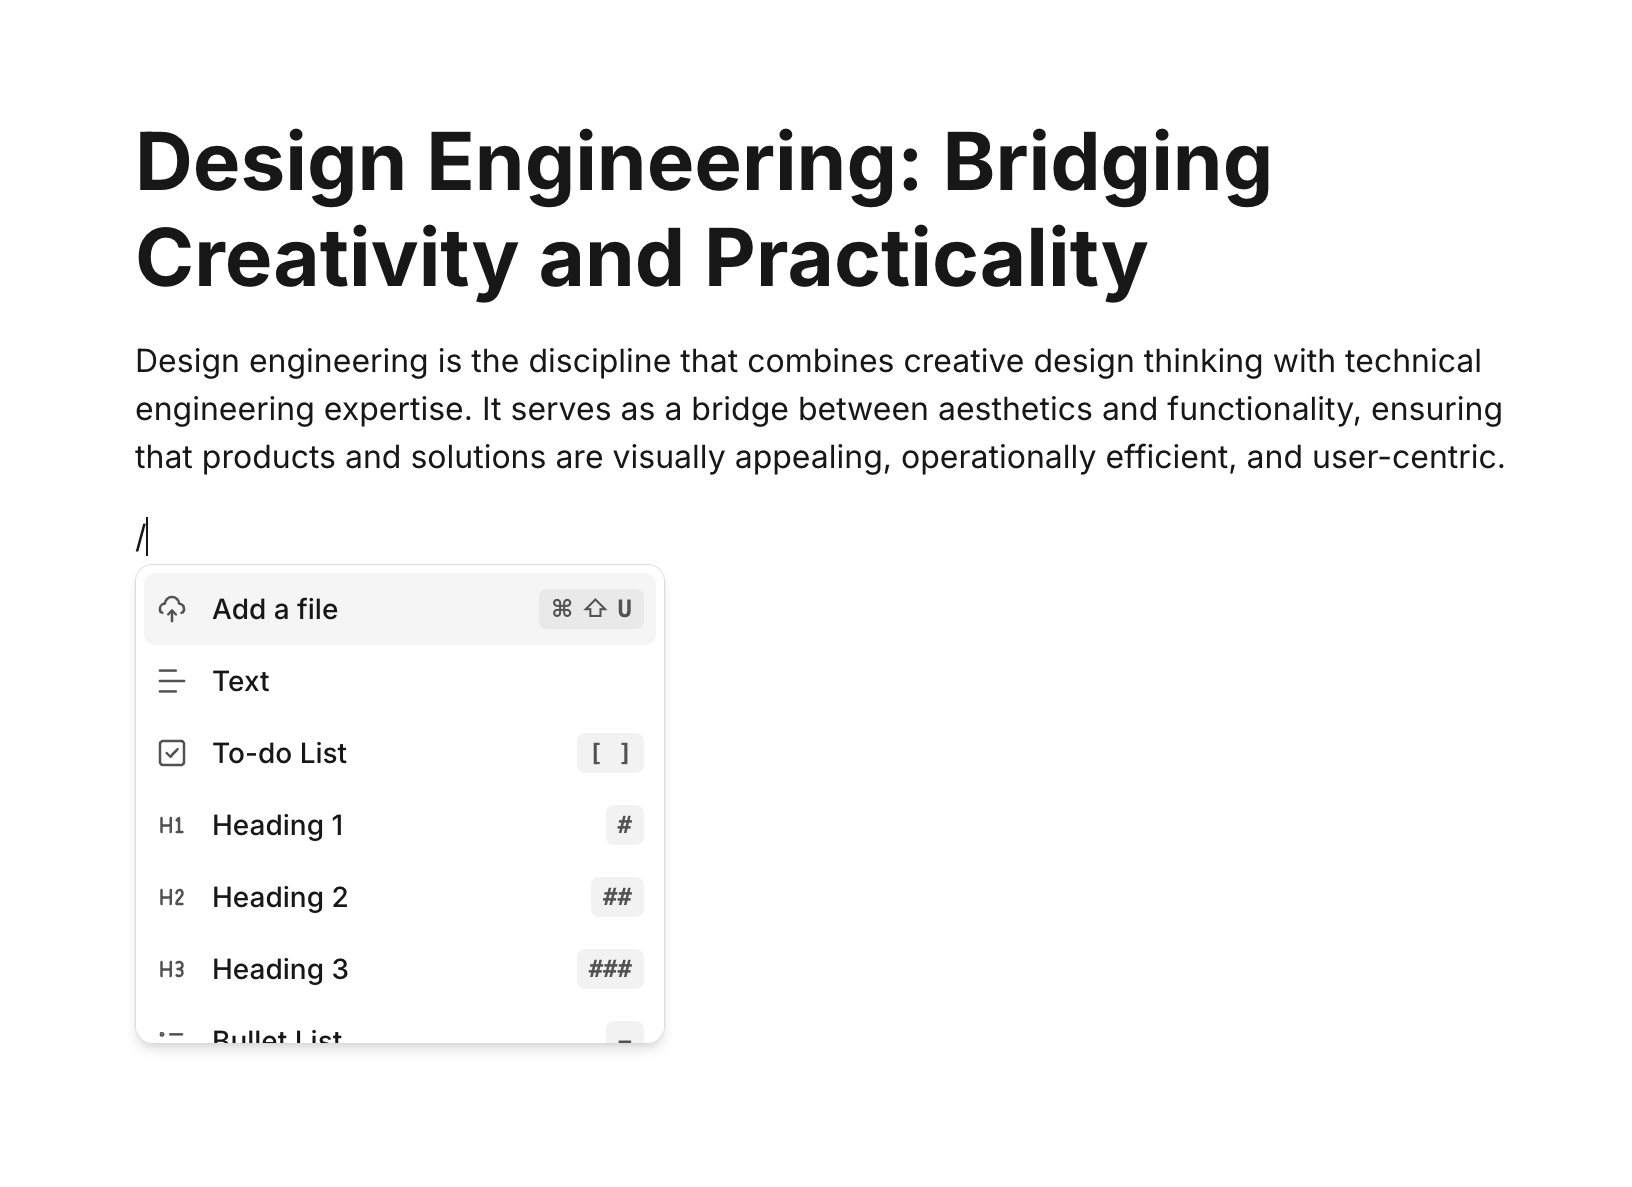Screen dimensions: 1632x1187
Task: Click the single hash shortcut badge
Action: pos(624,825)
